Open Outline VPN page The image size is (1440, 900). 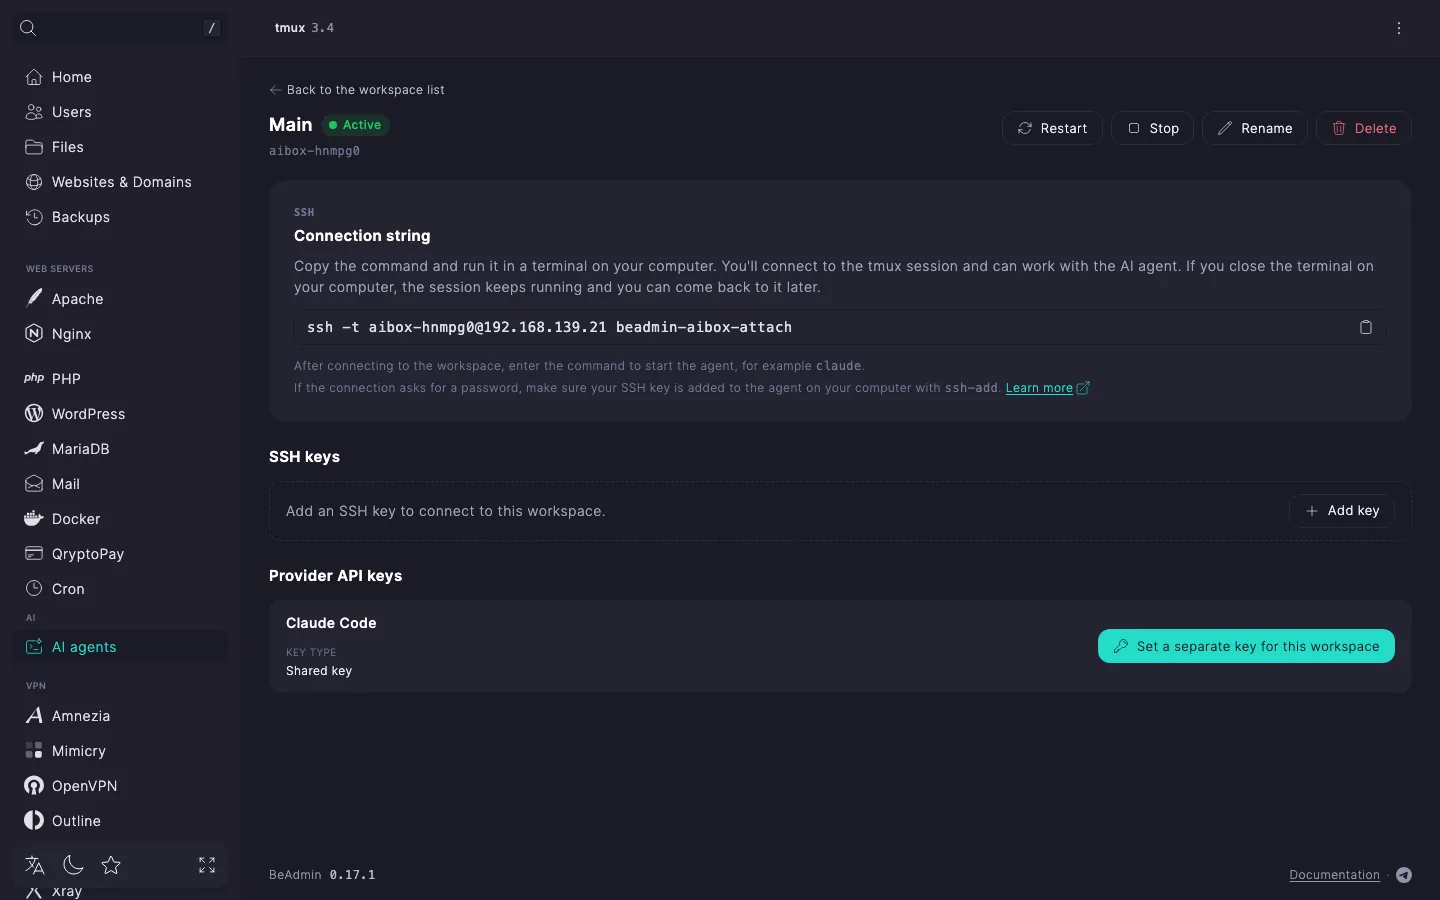[120, 821]
